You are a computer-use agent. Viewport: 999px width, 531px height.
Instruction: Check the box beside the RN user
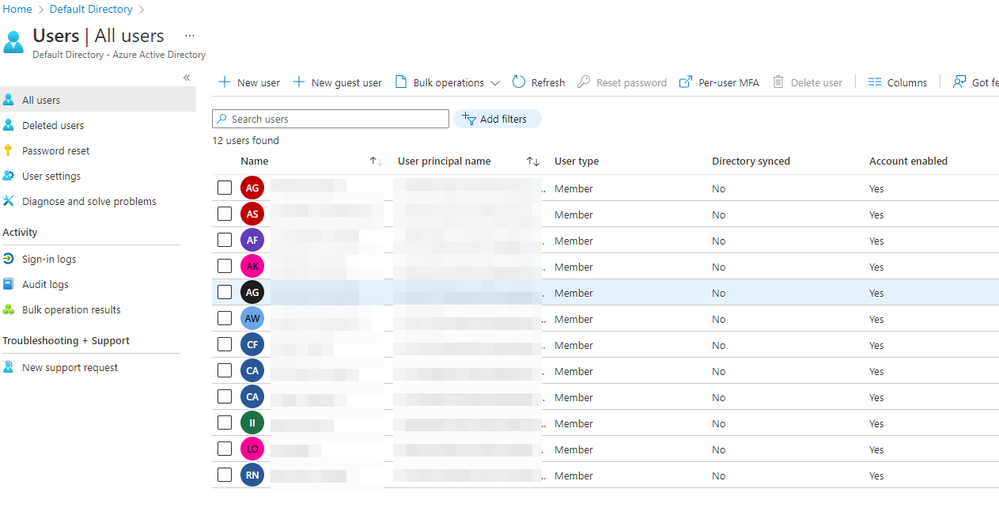coord(224,475)
